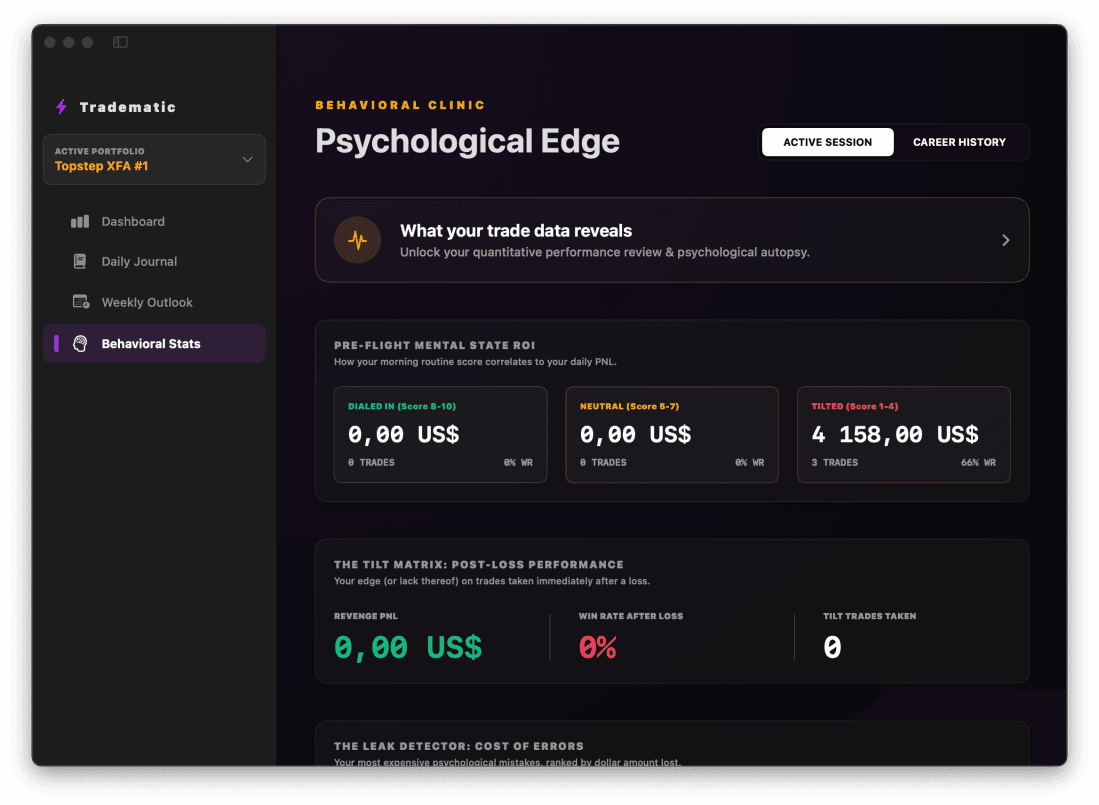This screenshot has width=1099, height=805.
Task: Click the Behavioral Stats head icon
Action: click(81, 343)
